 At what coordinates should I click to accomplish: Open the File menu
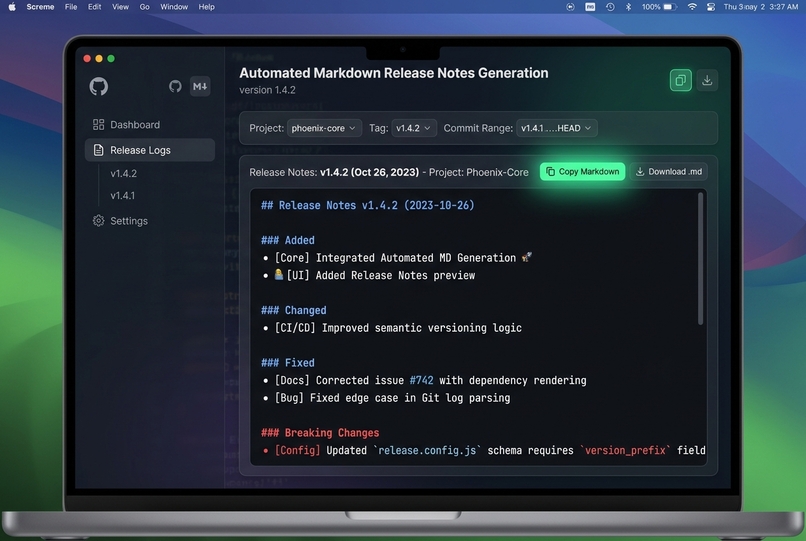coord(71,7)
